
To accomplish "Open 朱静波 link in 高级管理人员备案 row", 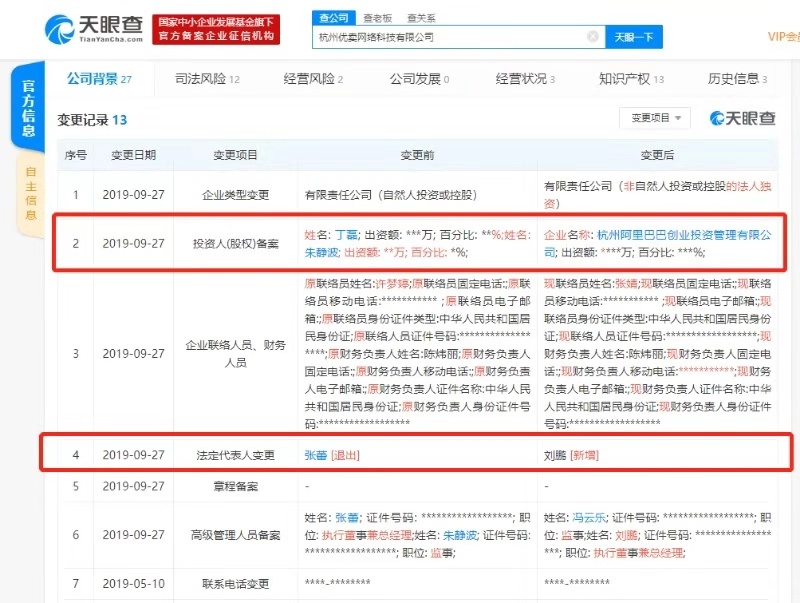I will coord(461,535).
